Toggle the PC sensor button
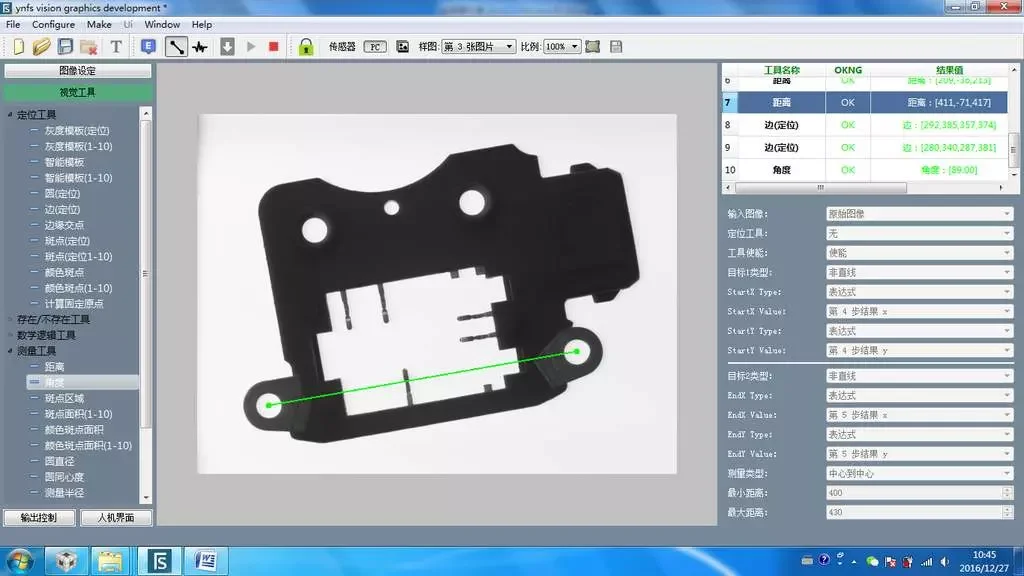1024x576 pixels. (375, 46)
